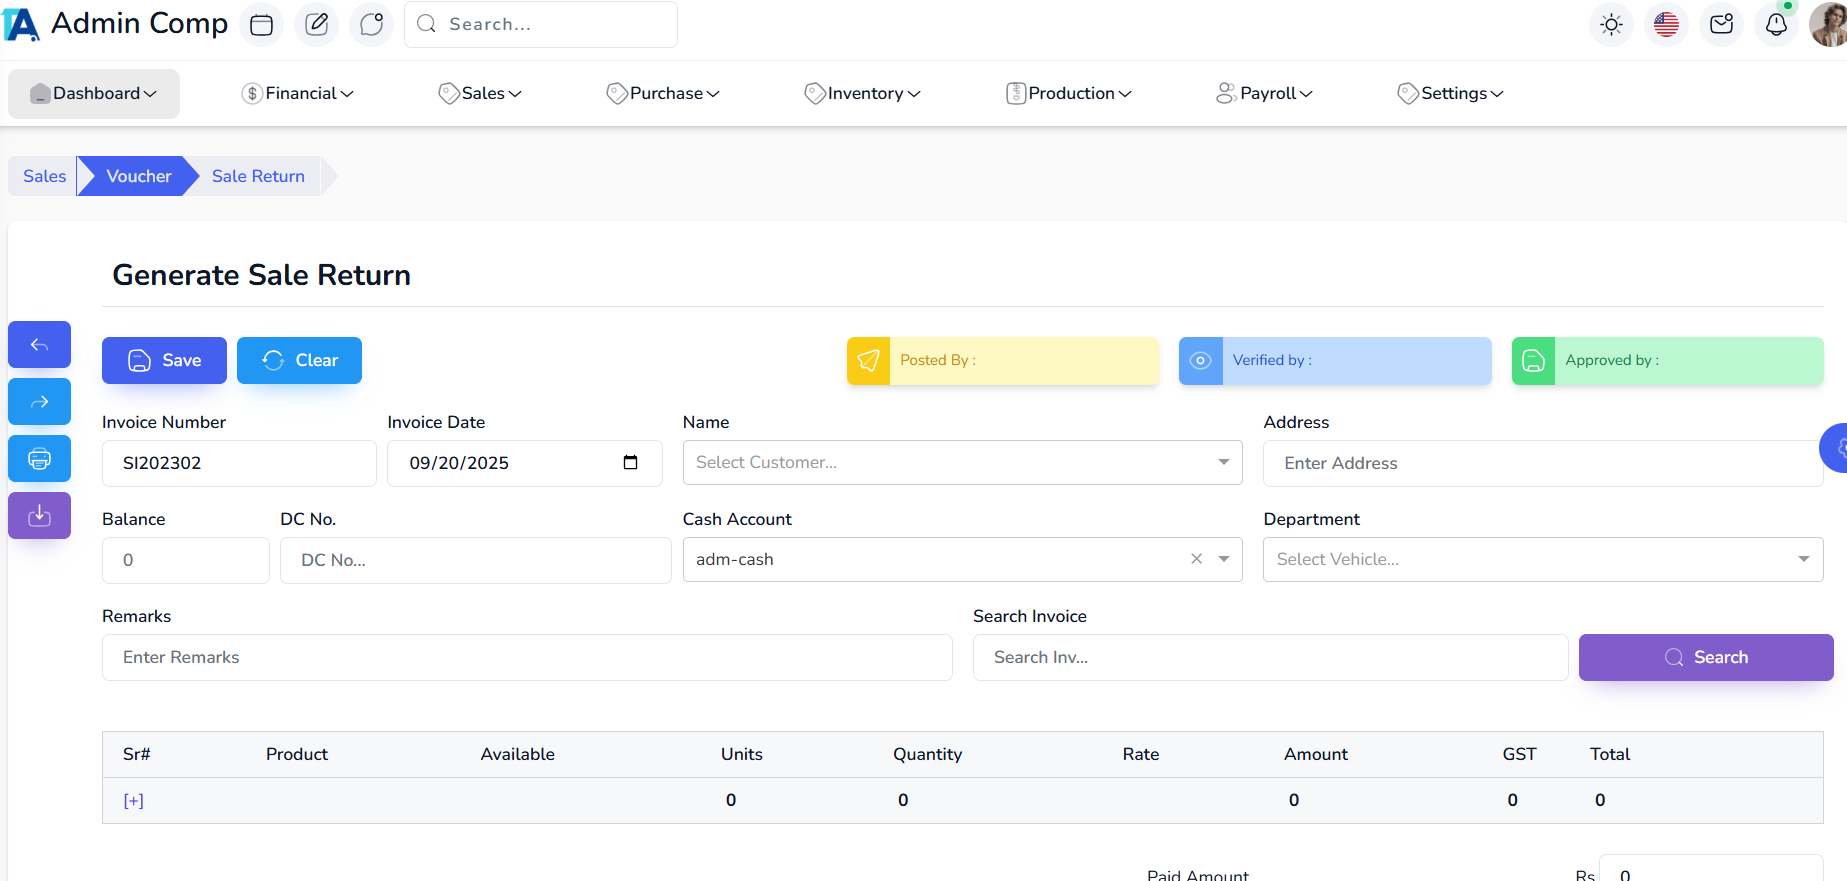Image resolution: width=1847 pixels, height=881 pixels.
Task: Add a product row with [+] link
Action: (x=134, y=801)
